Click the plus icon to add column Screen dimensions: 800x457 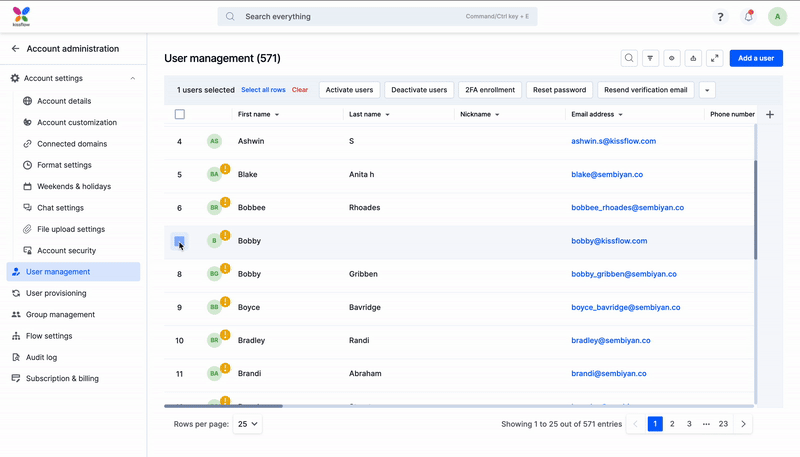(769, 115)
